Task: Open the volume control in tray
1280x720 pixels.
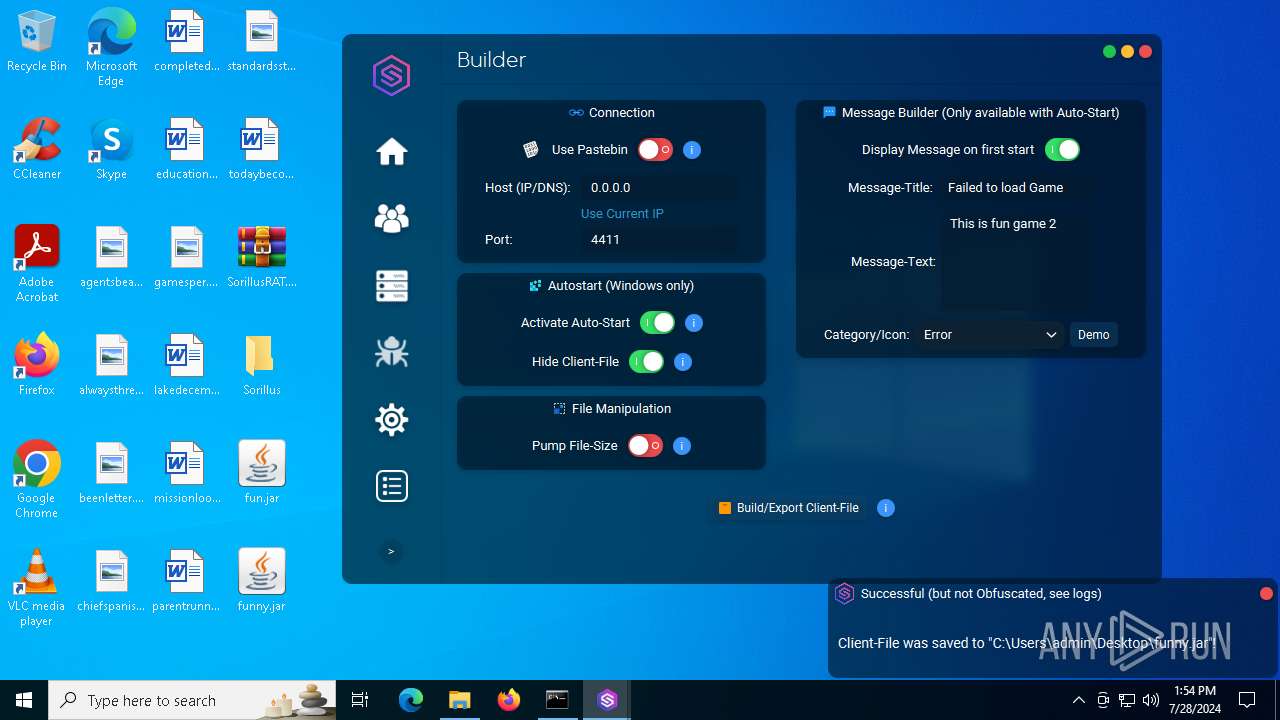Action: coord(1150,700)
